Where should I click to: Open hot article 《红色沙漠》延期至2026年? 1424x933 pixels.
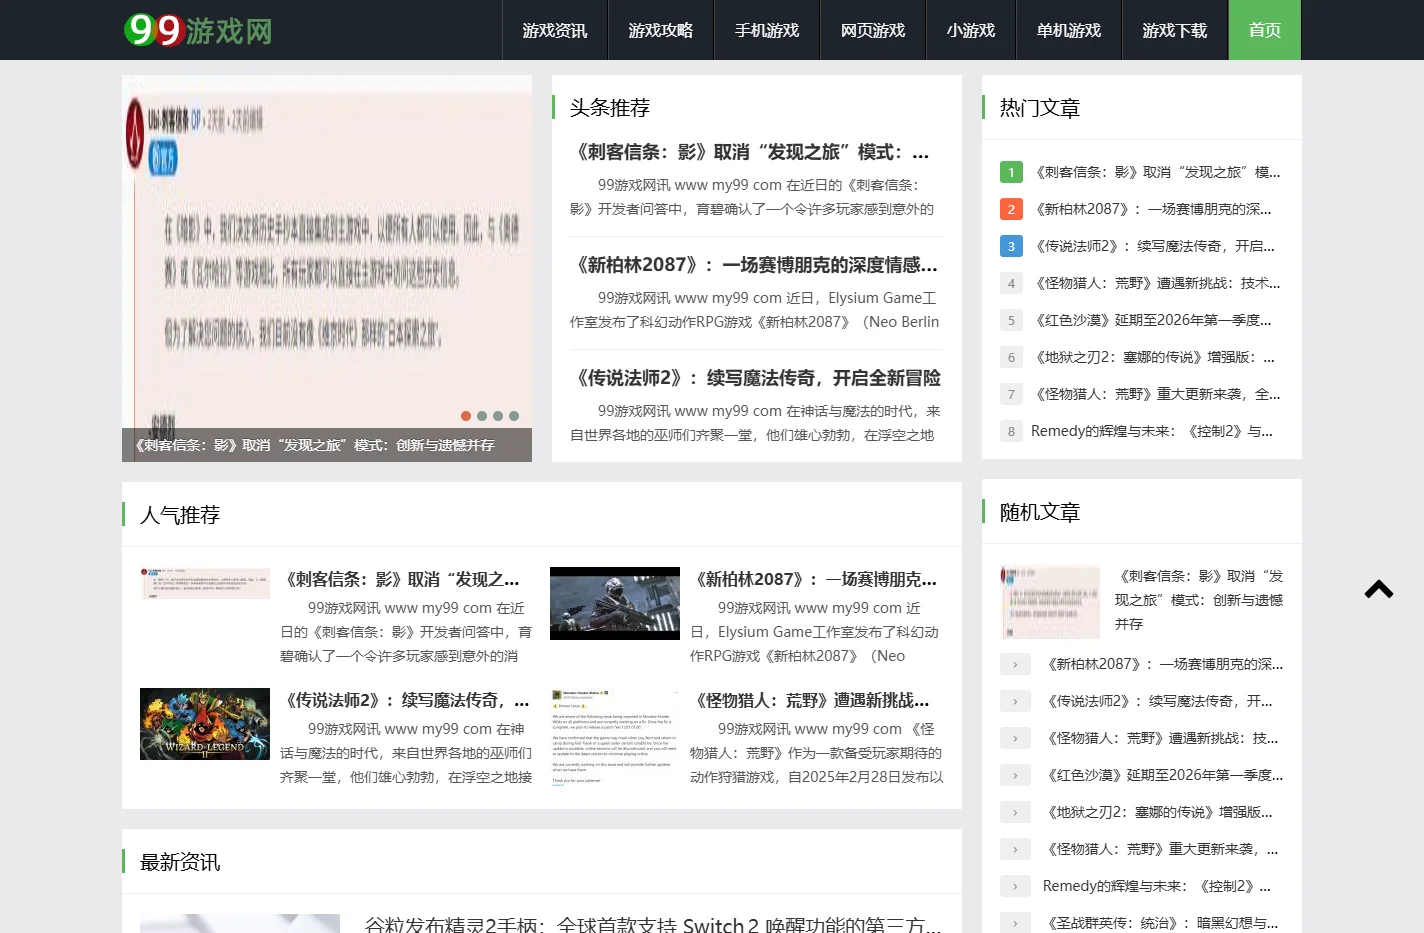coord(1152,320)
